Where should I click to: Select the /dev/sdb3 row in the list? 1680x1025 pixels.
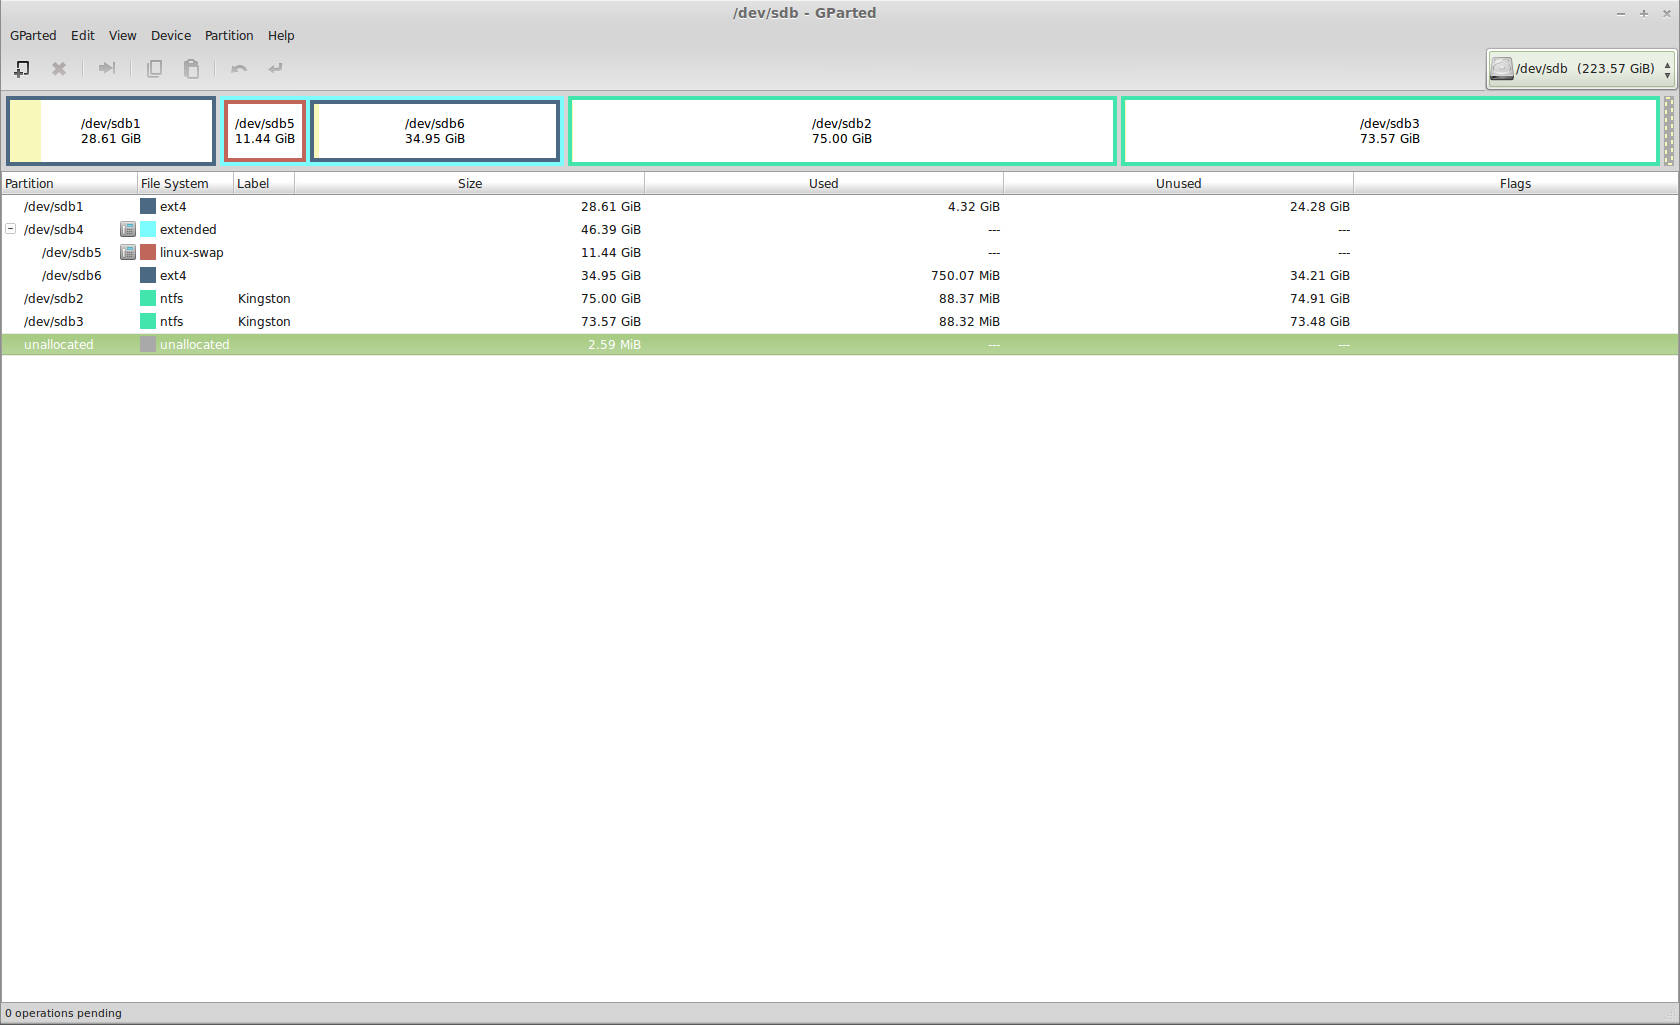tap(840, 321)
